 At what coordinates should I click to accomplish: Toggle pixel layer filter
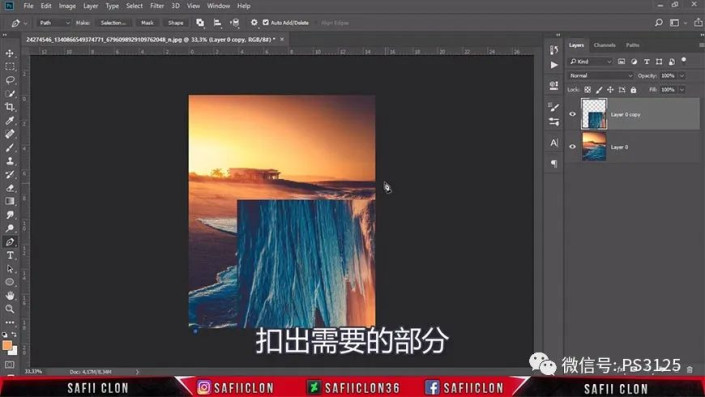[621, 62]
